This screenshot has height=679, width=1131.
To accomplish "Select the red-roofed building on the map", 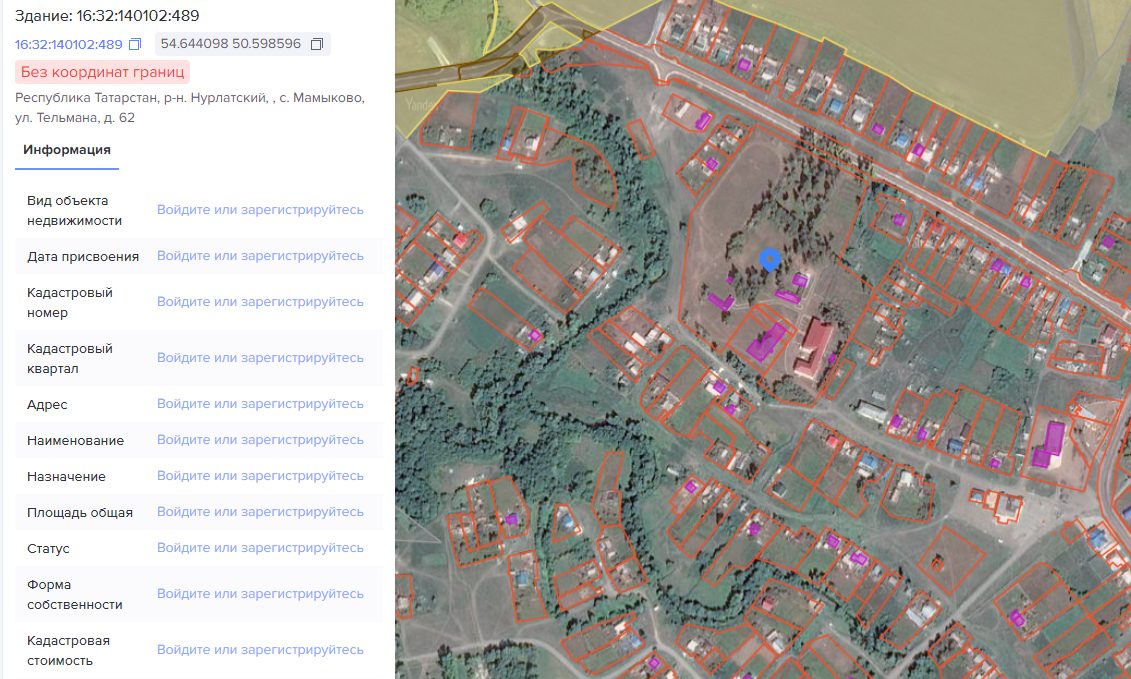I will (815, 349).
